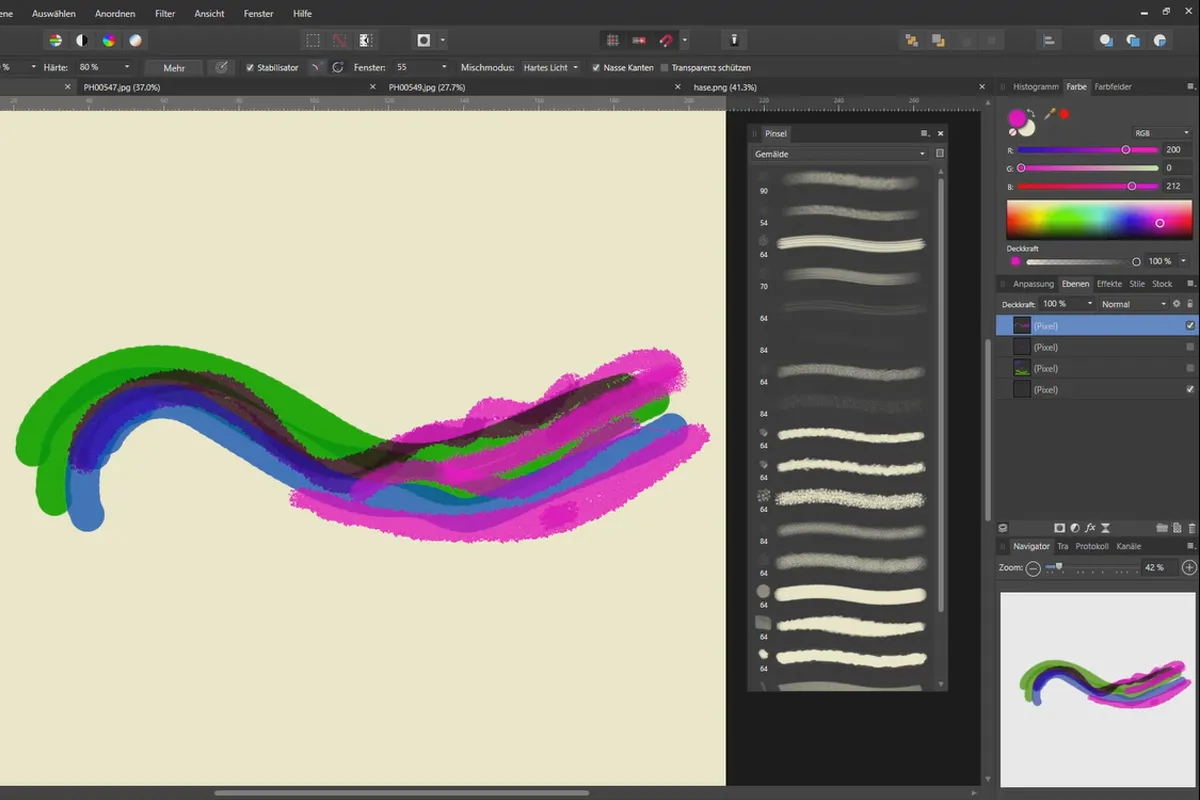Click the insert inside selection icon
Image resolution: width=1200 pixels, height=800 pixels.
(x=1160, y=41)
